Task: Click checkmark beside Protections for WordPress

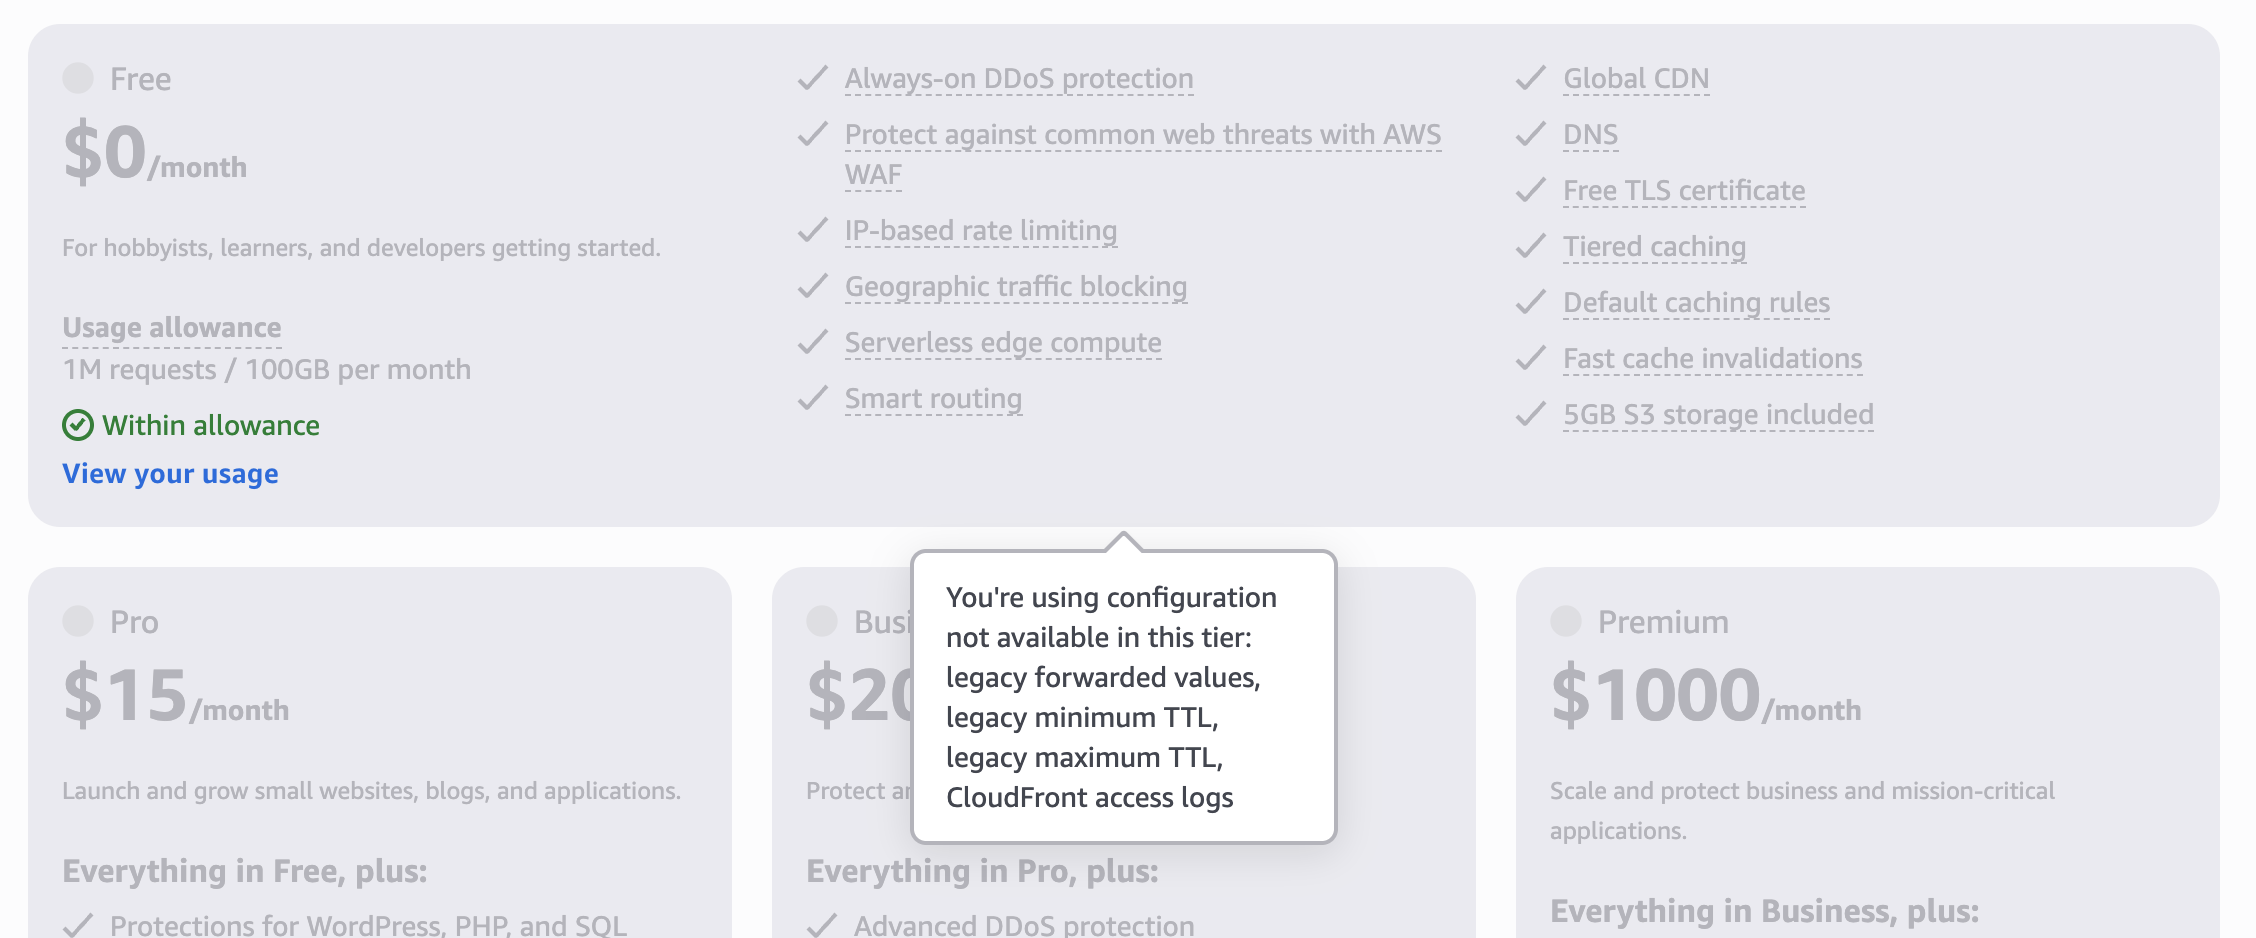Action: point(78,925)
